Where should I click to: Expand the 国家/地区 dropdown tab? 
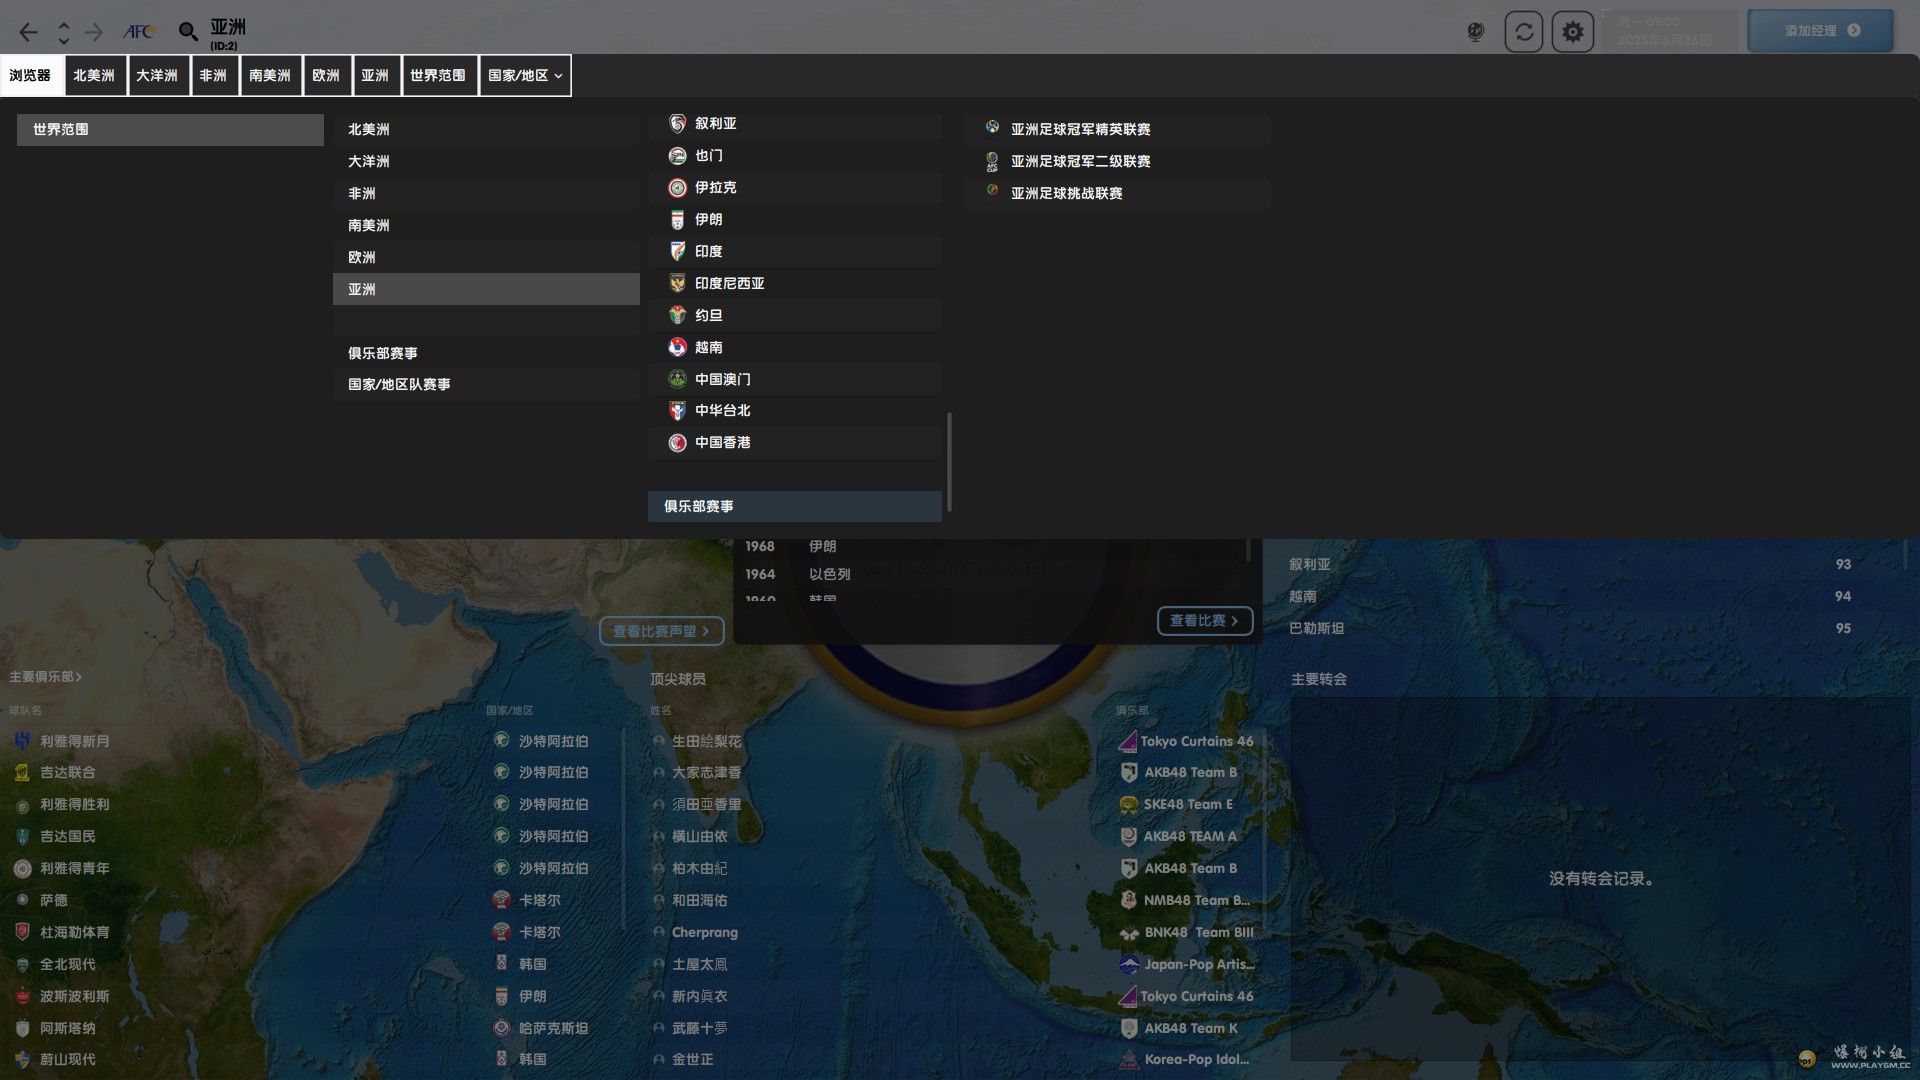525,75
